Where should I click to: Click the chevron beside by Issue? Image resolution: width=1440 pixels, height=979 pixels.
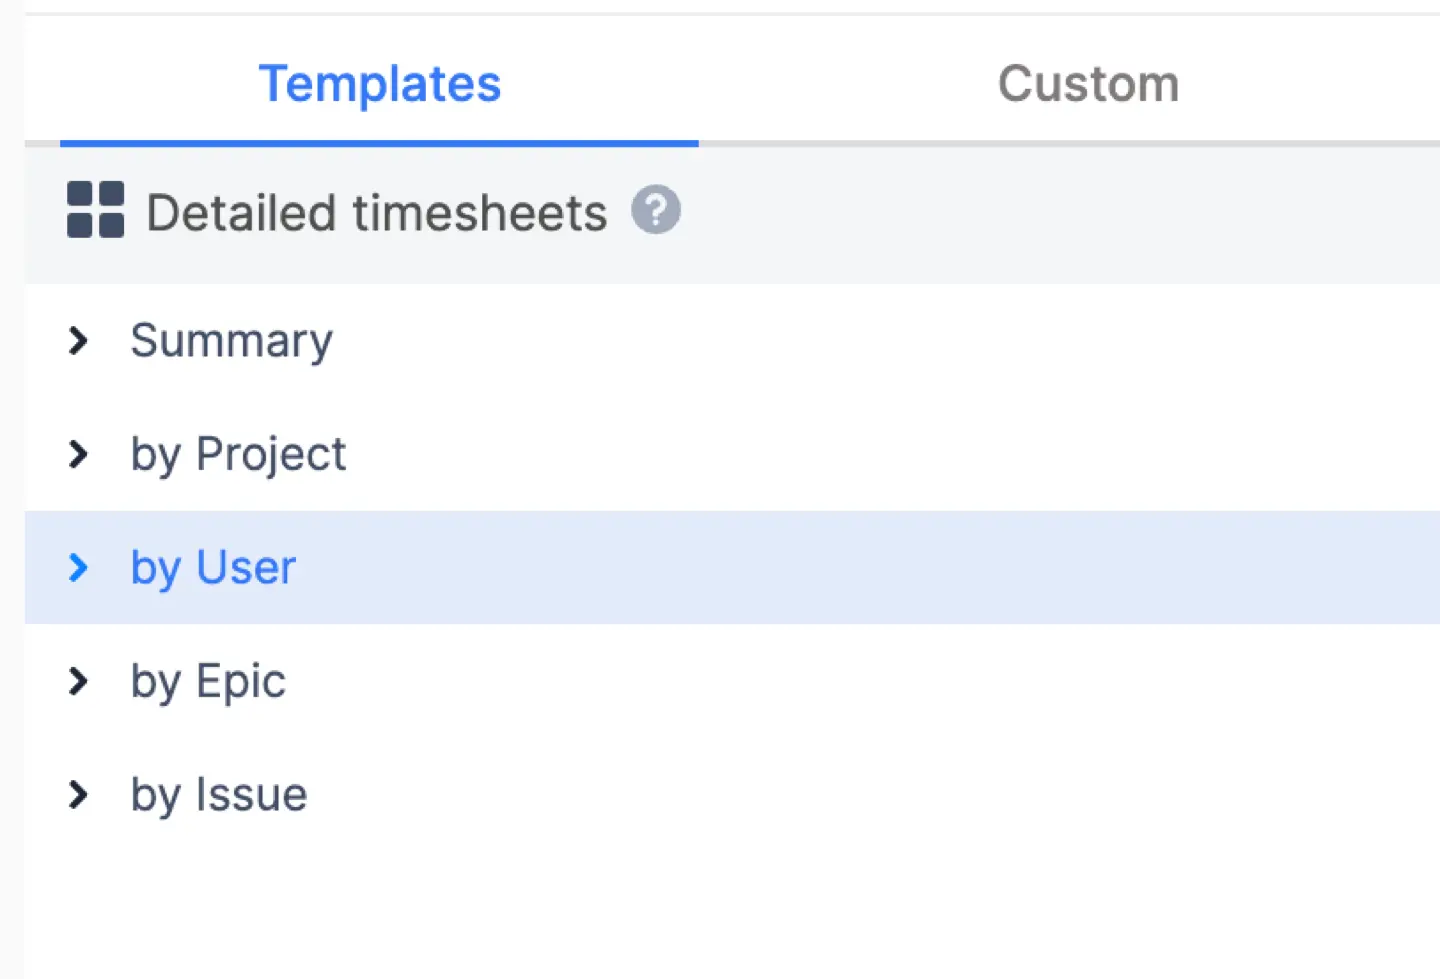(79, 795)
